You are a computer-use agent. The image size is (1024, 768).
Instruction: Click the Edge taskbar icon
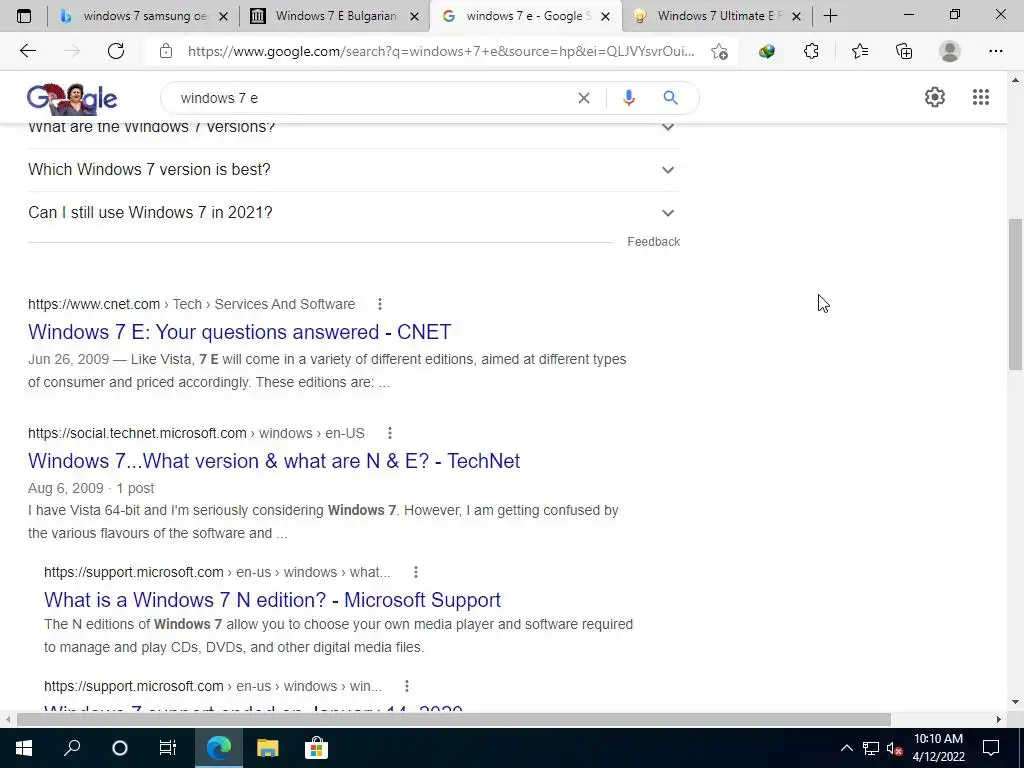coord(219,748)
